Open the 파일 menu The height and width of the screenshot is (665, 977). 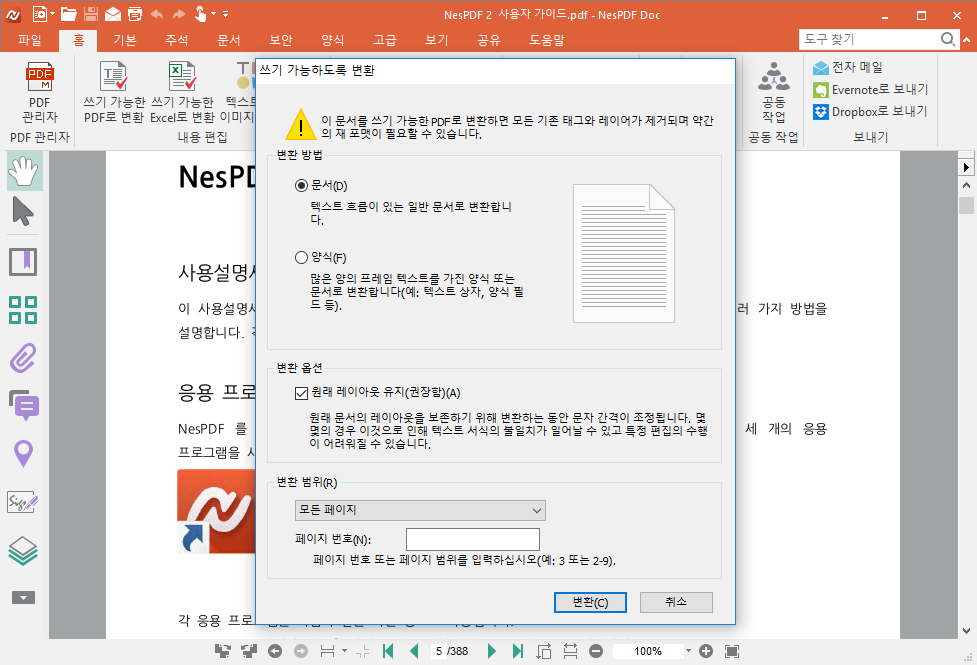tap(30, 40)
